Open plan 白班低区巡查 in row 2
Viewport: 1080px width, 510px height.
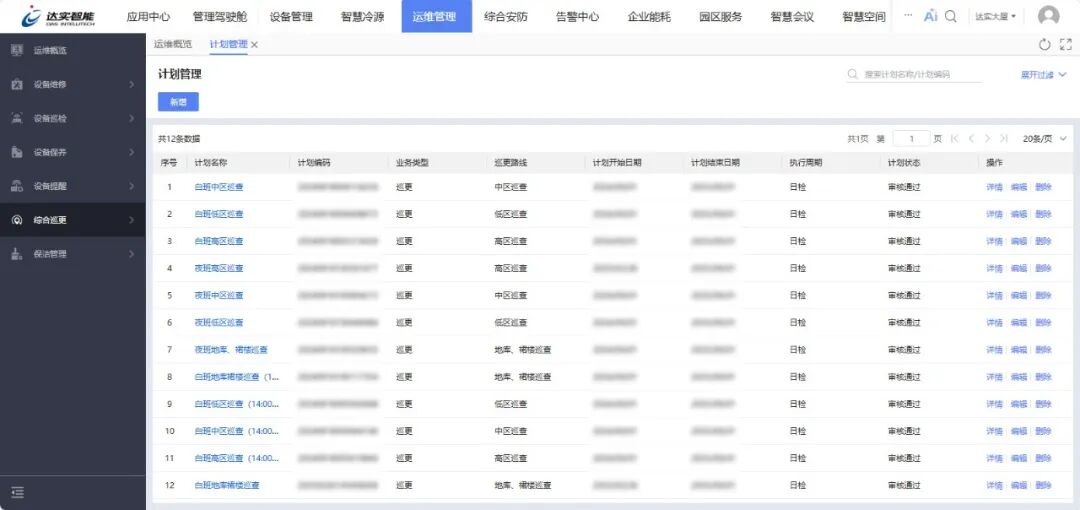(219, 214)
